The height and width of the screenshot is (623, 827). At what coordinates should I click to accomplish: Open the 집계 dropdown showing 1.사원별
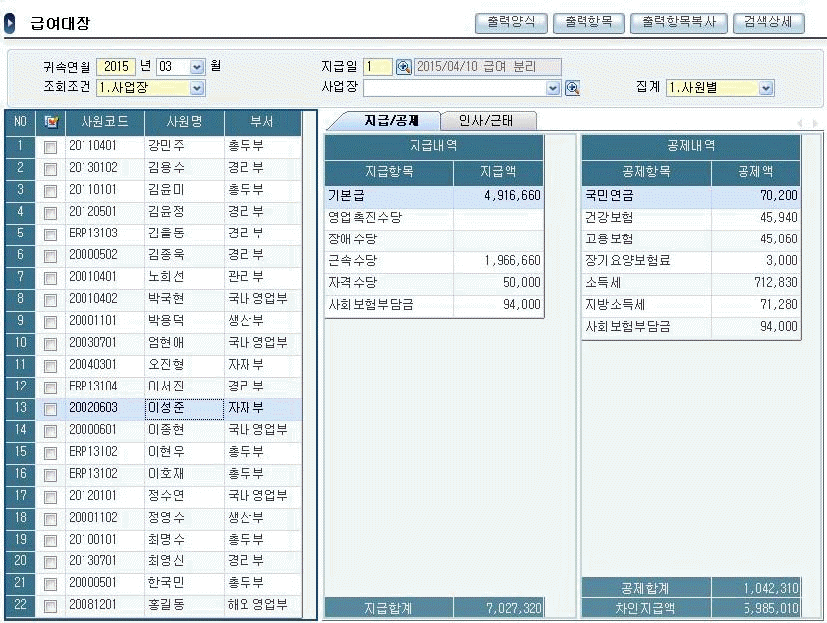pos(766,88)
